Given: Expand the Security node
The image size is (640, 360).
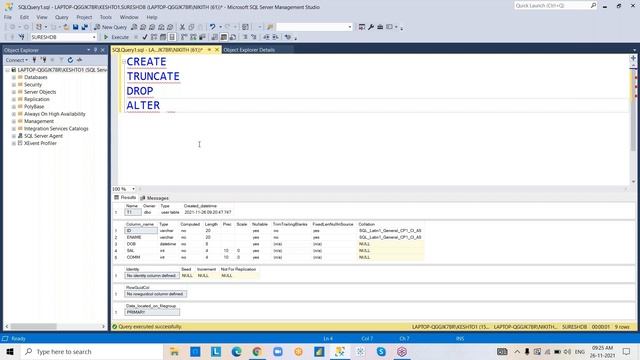Looking at the screenshot, I should [x=13, y=84].
